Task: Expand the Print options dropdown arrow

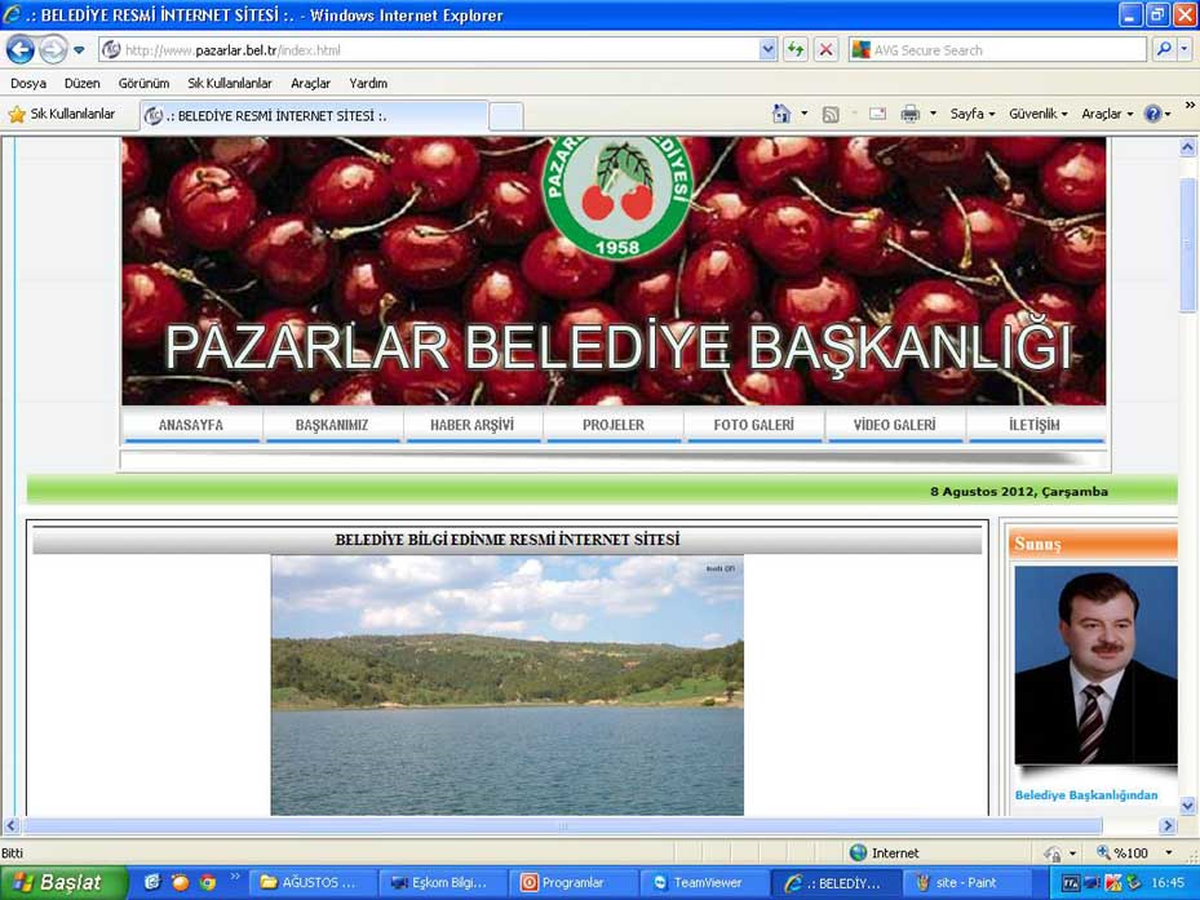Action: [933, 114]
